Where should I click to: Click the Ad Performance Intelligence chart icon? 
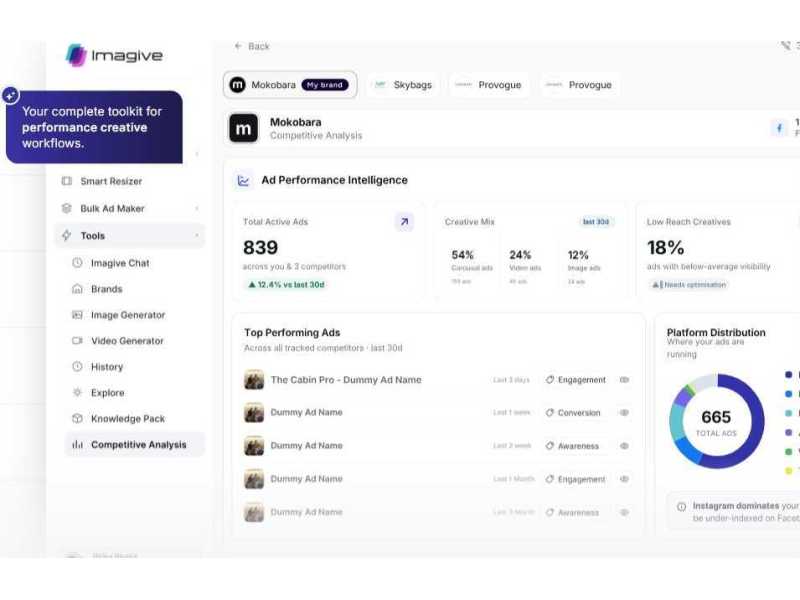[243, 180]
